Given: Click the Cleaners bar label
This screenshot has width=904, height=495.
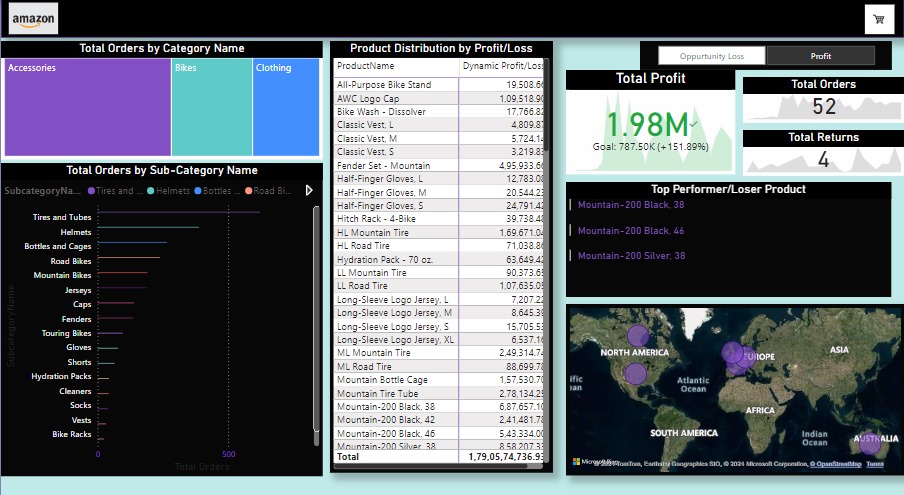Looking at the screenshot, I should [75, 391].
